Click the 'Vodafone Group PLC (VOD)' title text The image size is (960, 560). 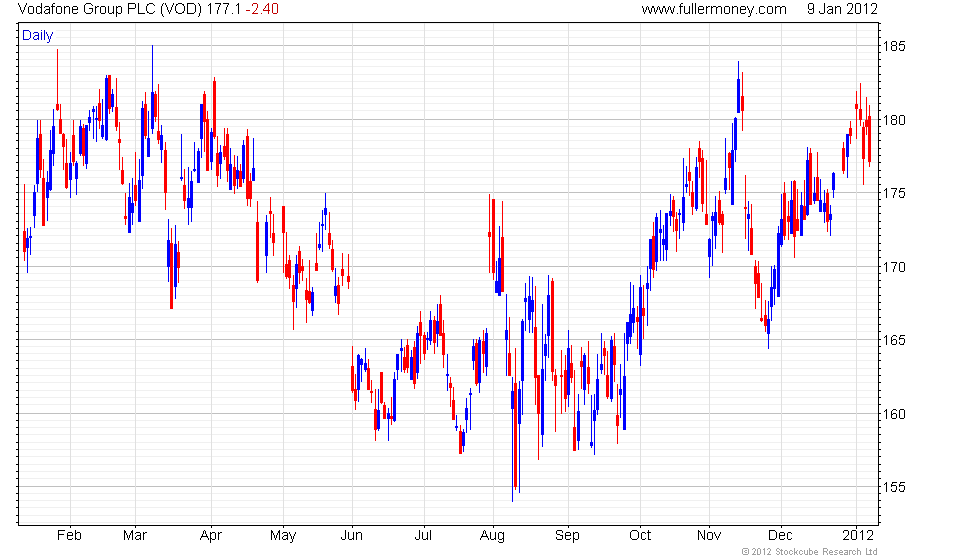click(110, 9)
